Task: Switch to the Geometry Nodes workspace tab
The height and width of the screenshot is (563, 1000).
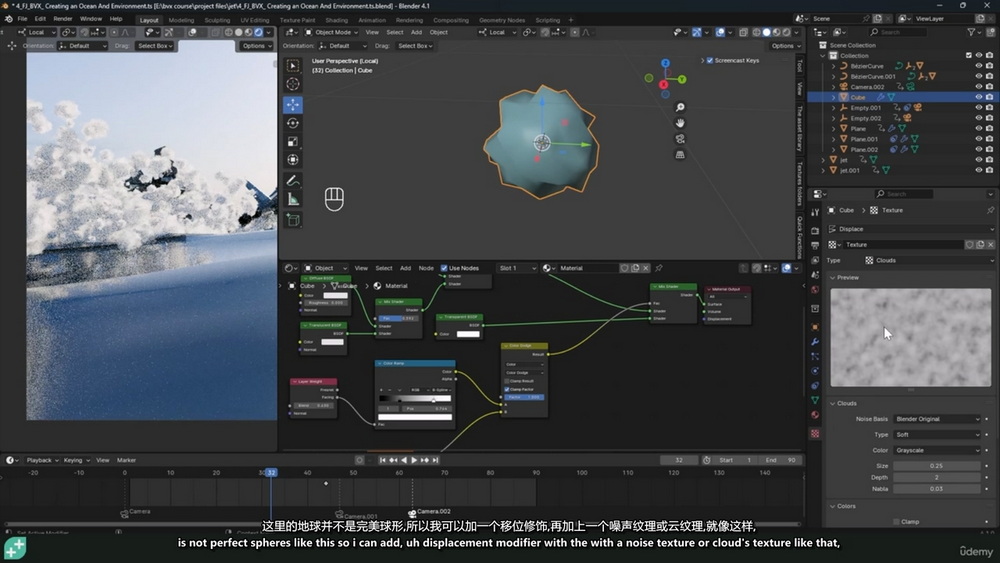Action: [502, 20]
